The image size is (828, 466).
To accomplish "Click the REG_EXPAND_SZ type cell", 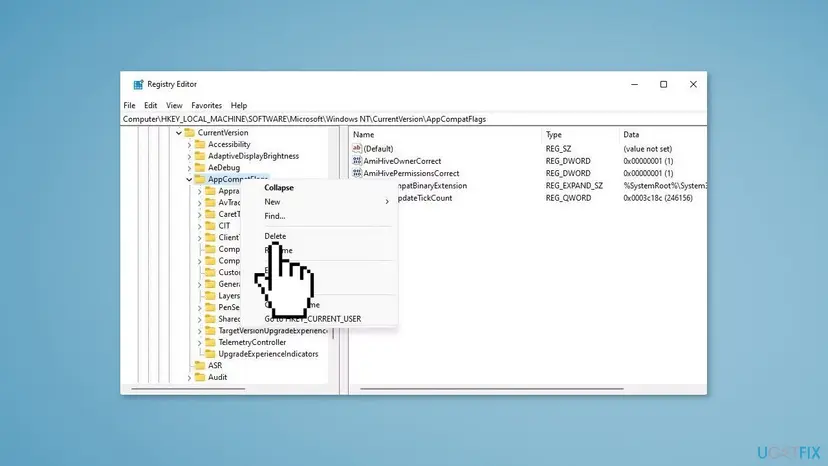I will pos(574,186).
